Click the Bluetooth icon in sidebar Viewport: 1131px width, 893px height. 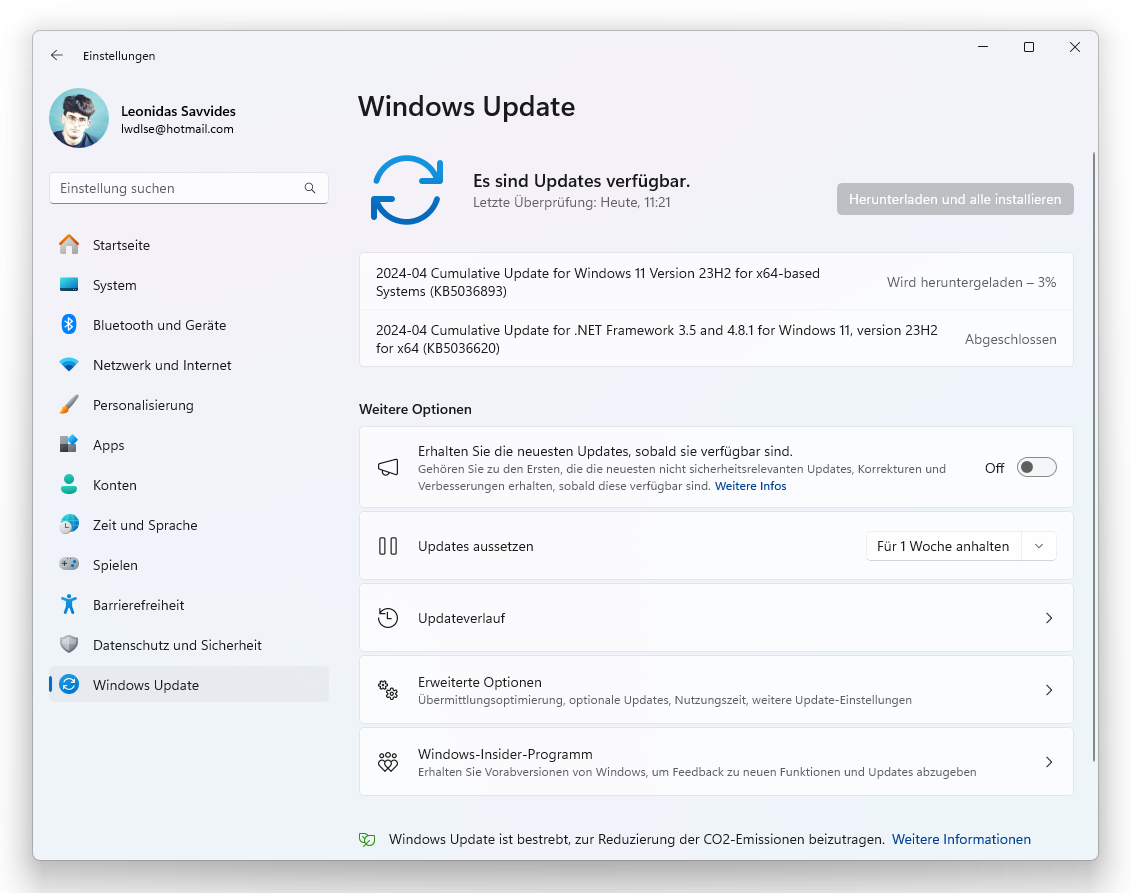pyautogui.click(x=69, y=325)
